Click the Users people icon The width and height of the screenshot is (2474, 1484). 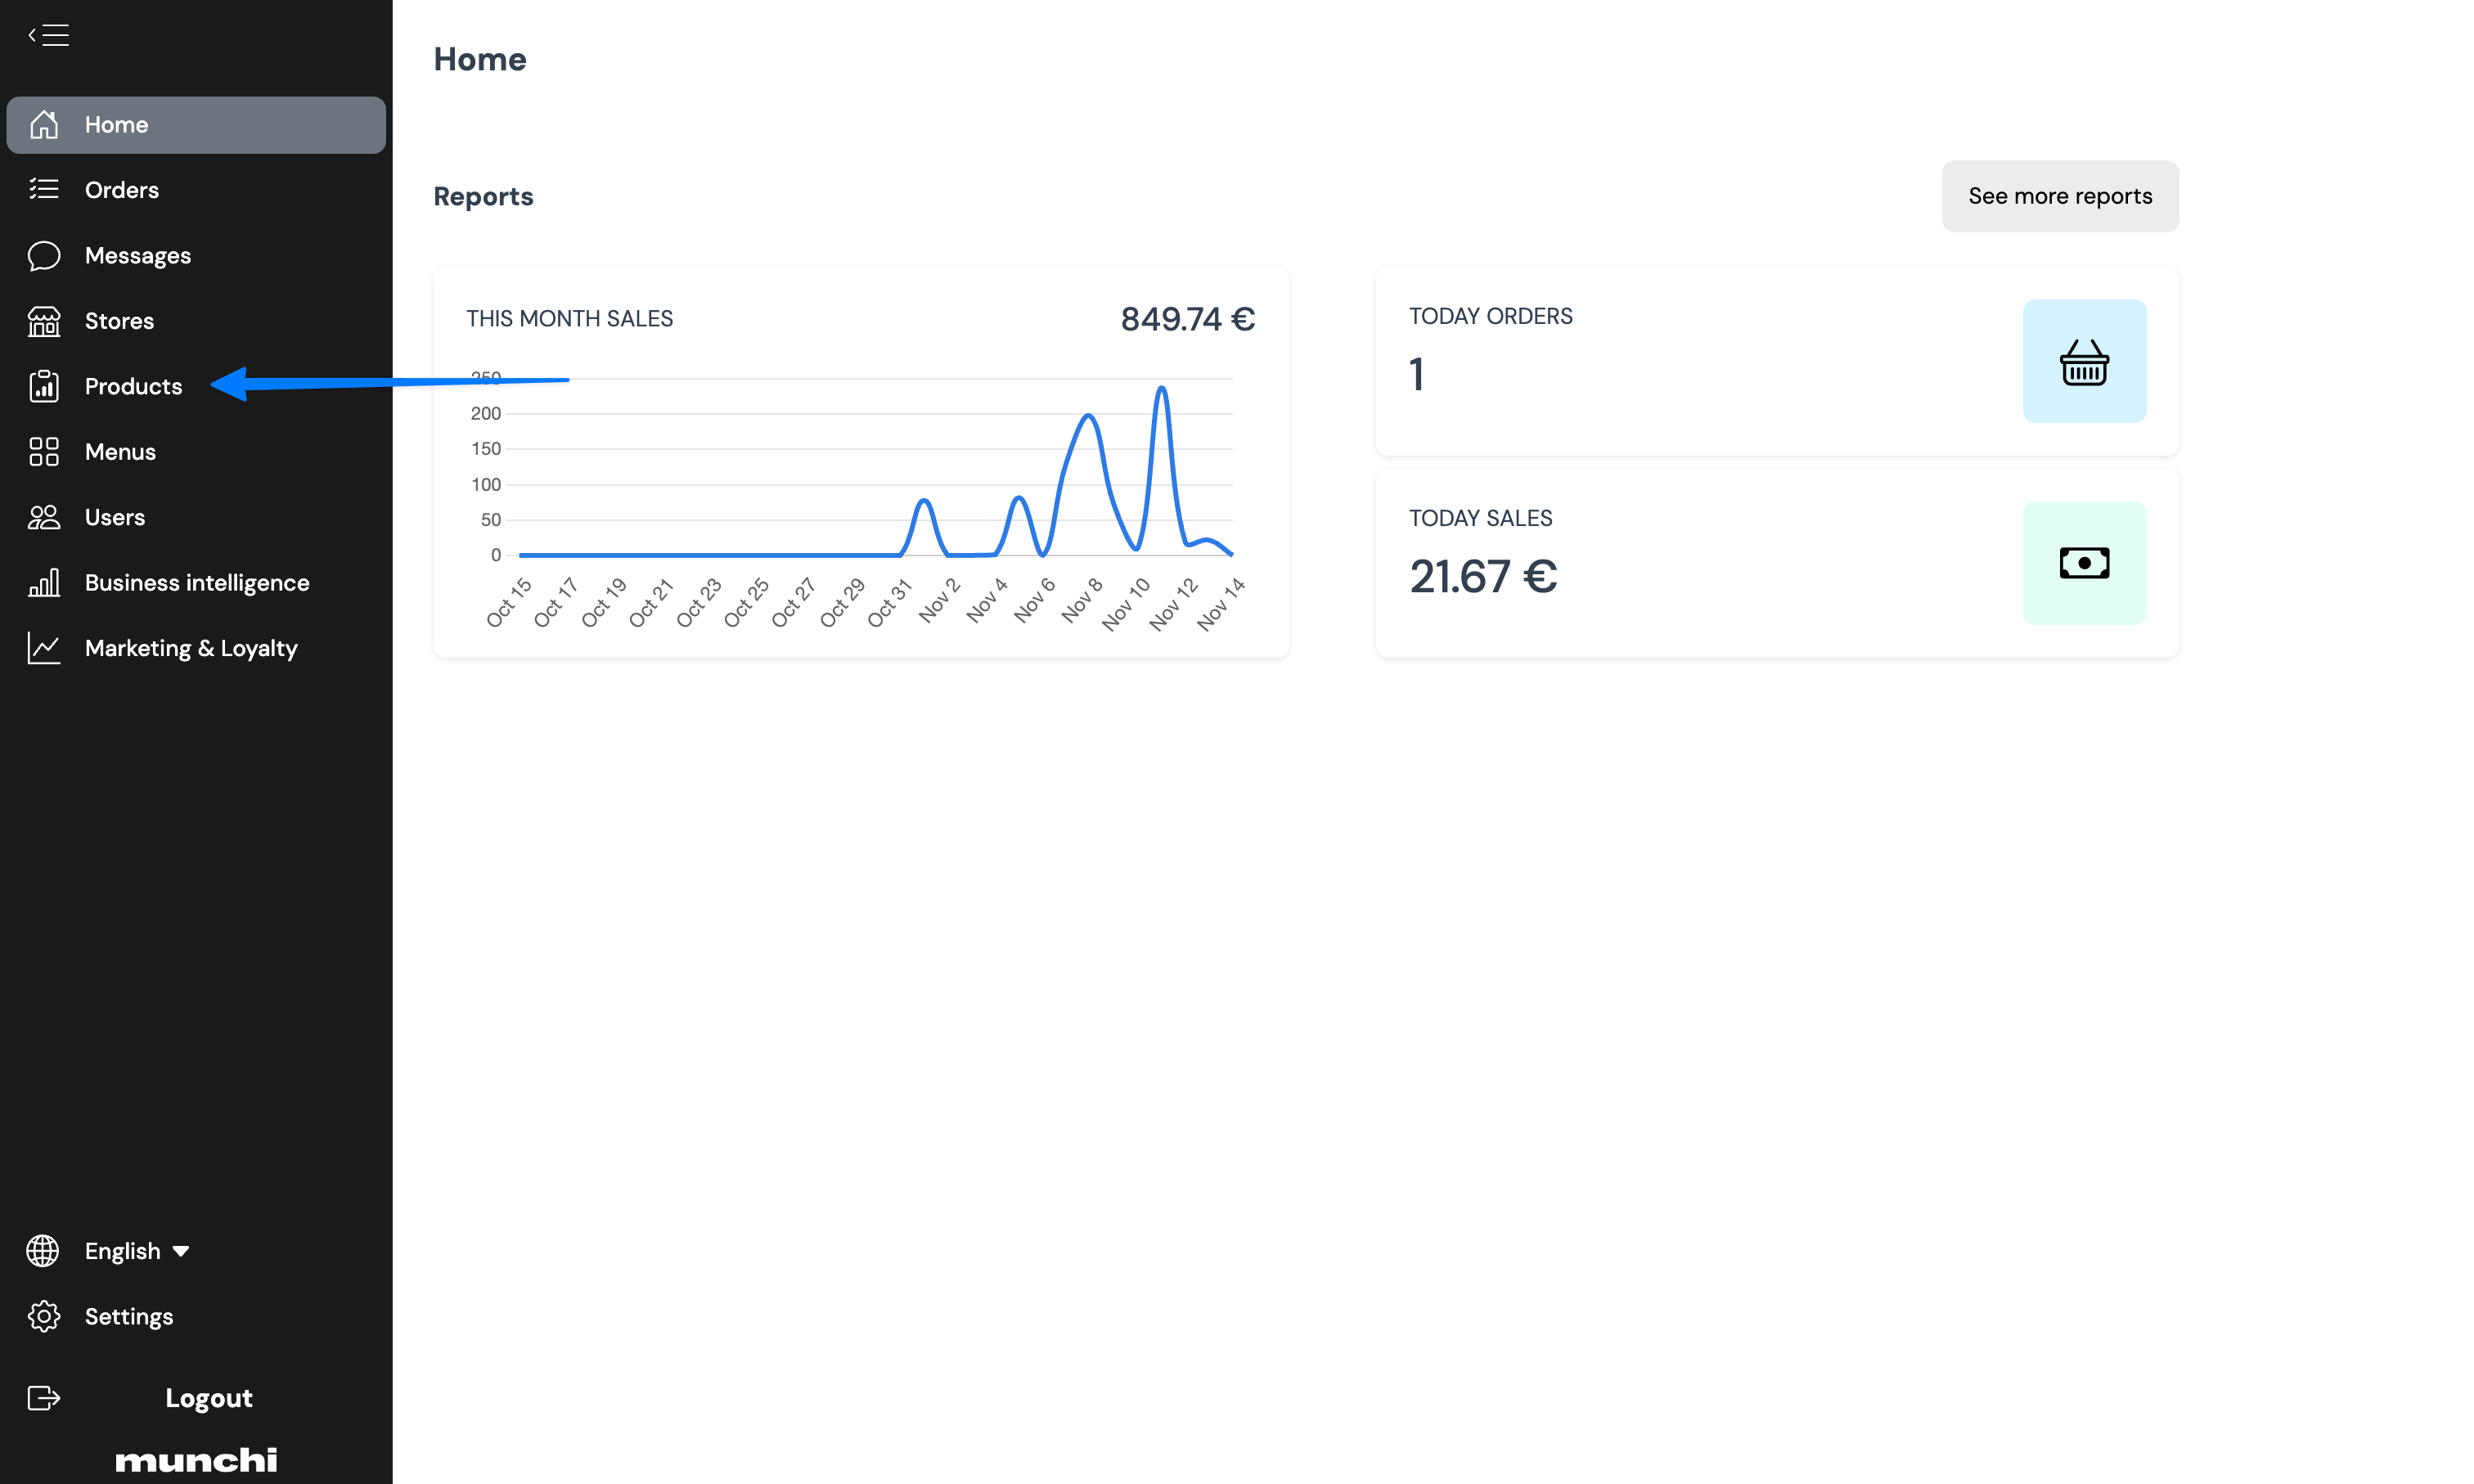[44, 517]
